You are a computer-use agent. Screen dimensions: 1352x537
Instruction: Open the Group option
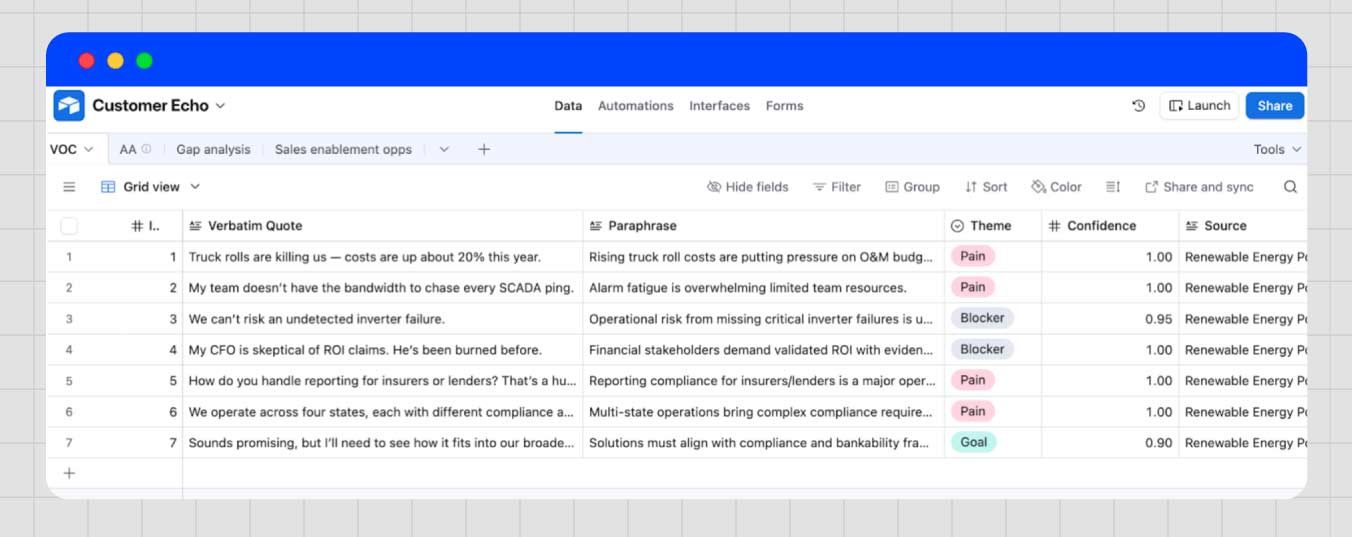912,187
